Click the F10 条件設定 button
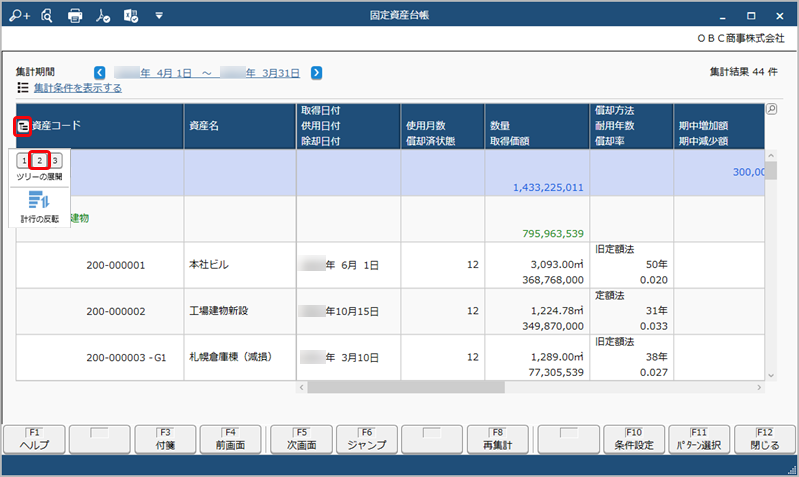The height and width of the screenshot is (477, 799). coord(634,439)
